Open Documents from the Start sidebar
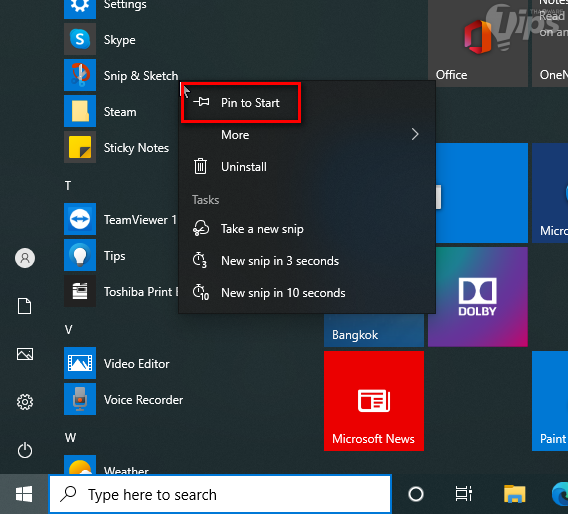568x514 pixels. [x=25, y=306]
